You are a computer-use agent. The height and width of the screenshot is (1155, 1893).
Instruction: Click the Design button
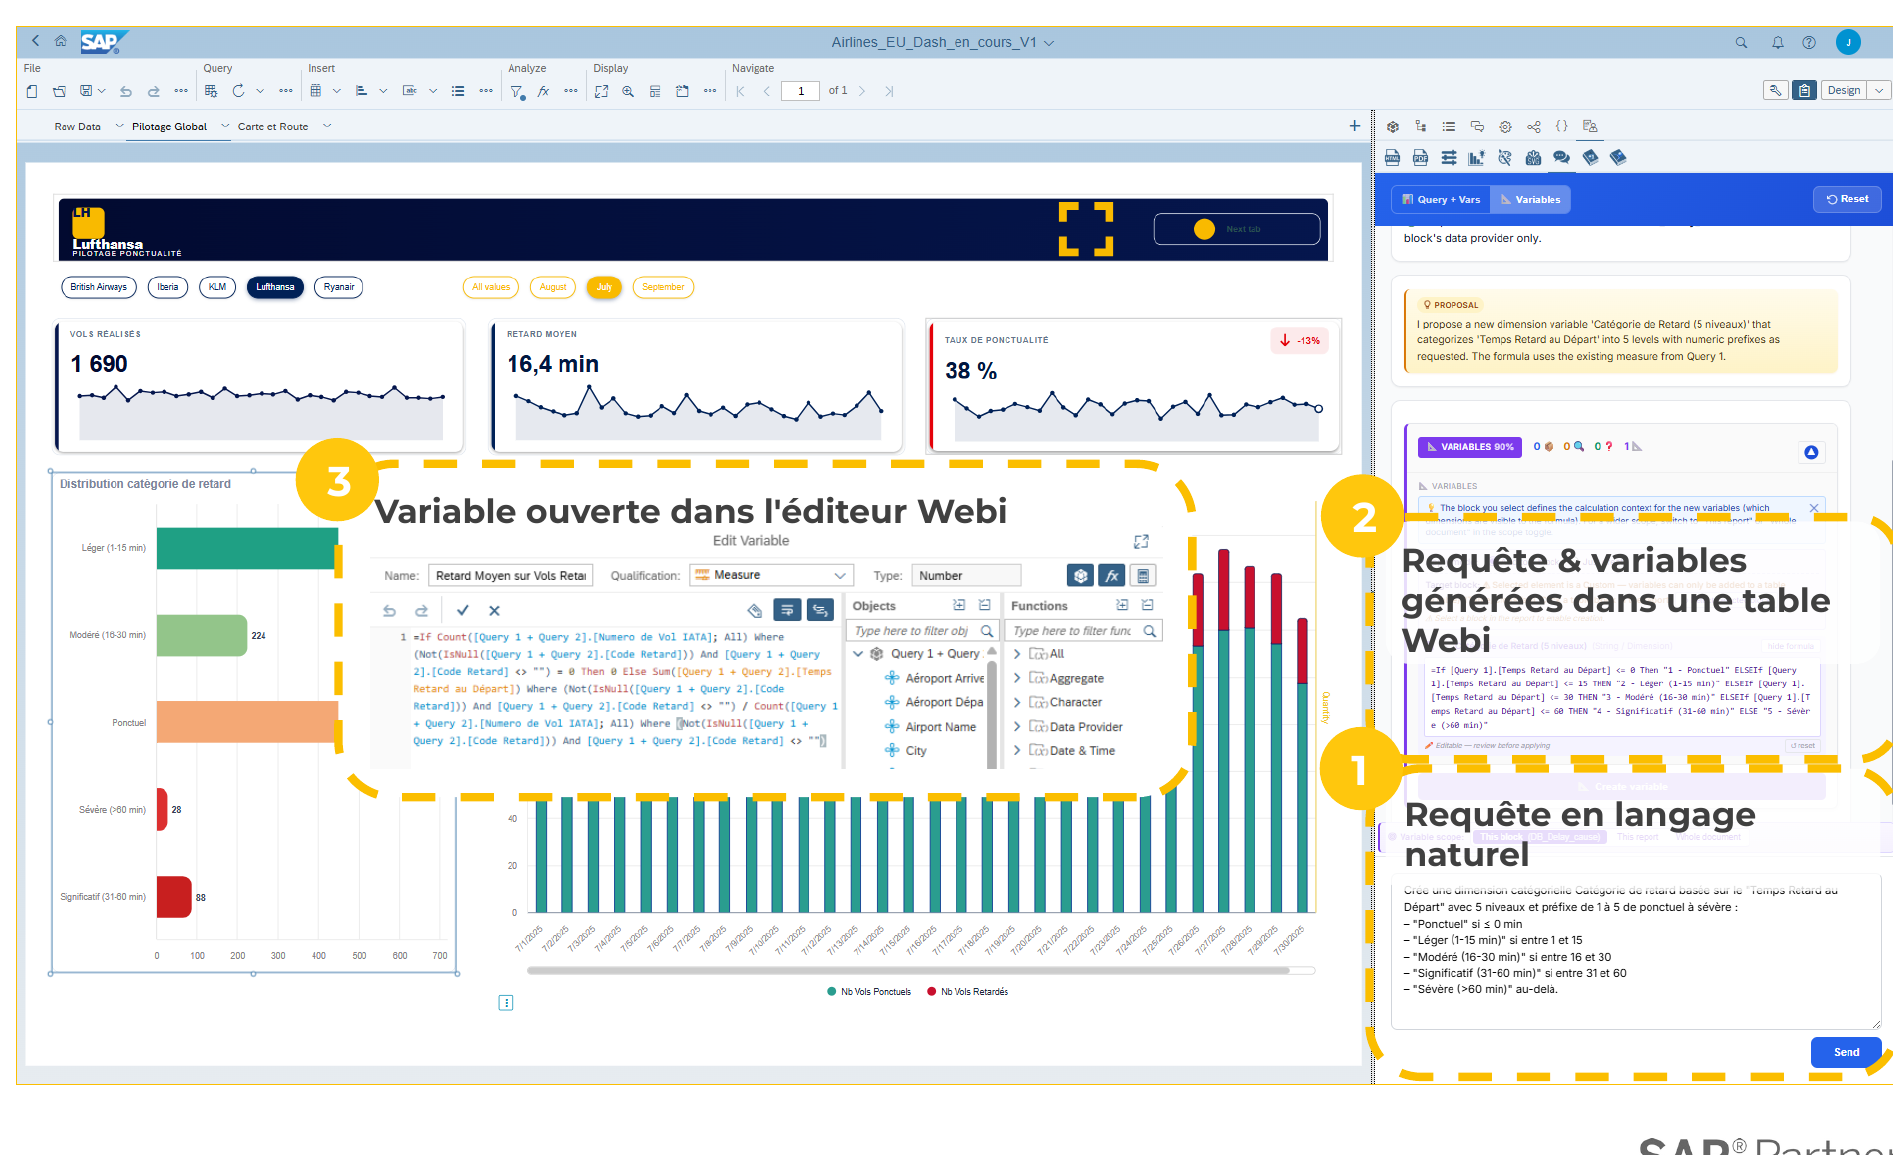click(x=1844, y=90)
